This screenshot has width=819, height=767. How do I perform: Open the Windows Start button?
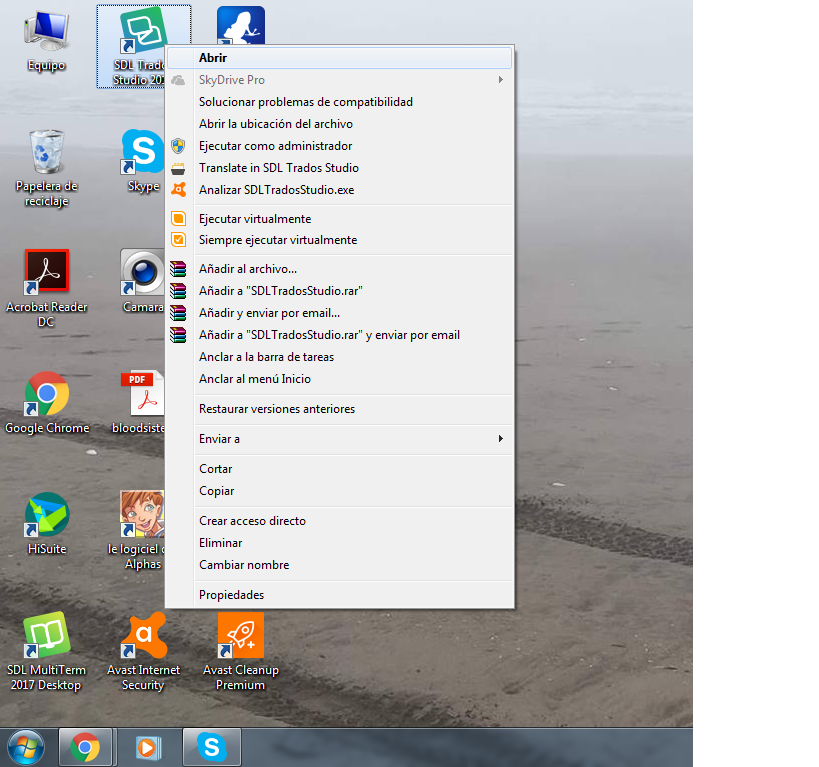[x=26, y=748]
